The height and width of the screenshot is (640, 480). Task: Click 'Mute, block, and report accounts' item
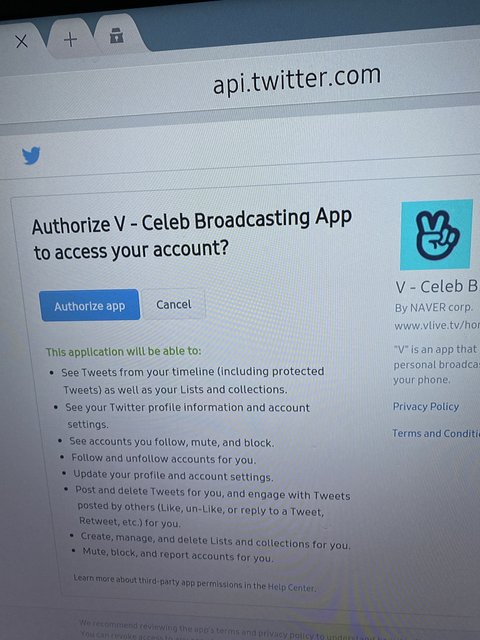coord(178,555)
